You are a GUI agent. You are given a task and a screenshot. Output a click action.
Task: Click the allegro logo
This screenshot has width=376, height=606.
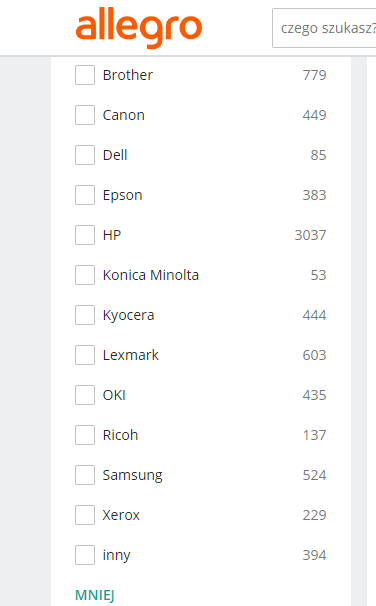click(139, 27)
